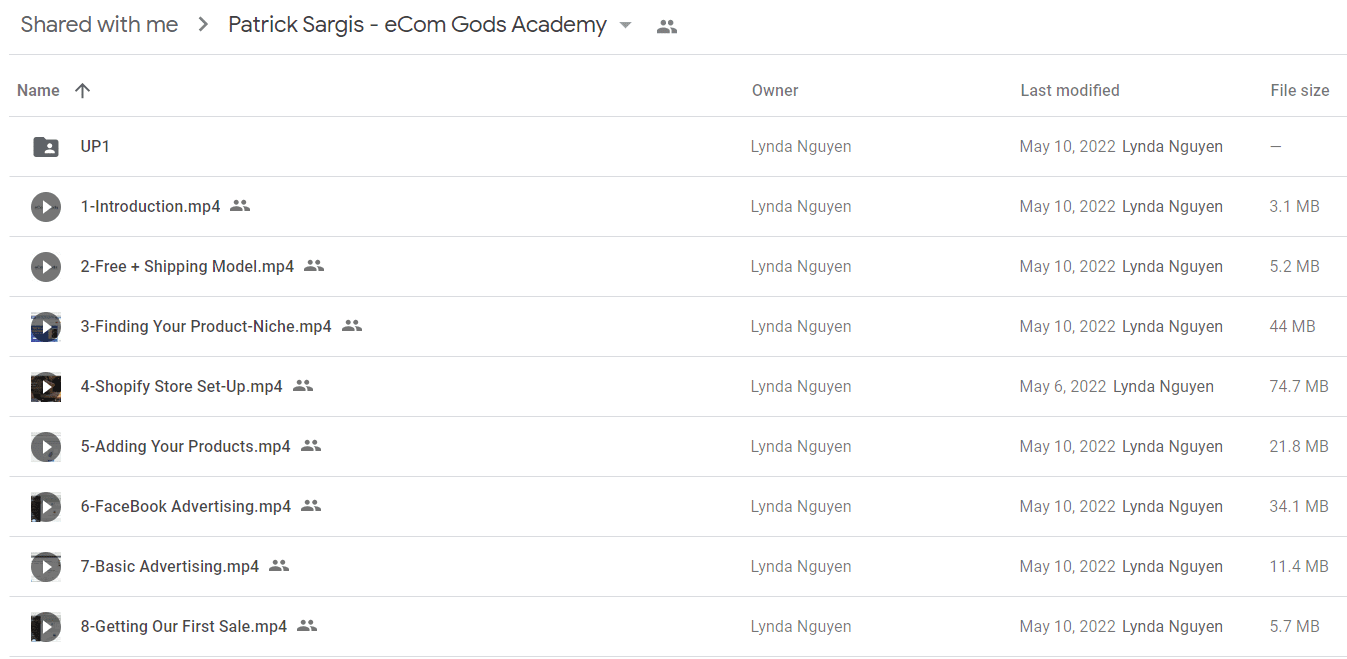The height and width of the screenshot is (659, 1347).
Task: Reverse sort direction with the Name arrow
Action: click(82, 90)
